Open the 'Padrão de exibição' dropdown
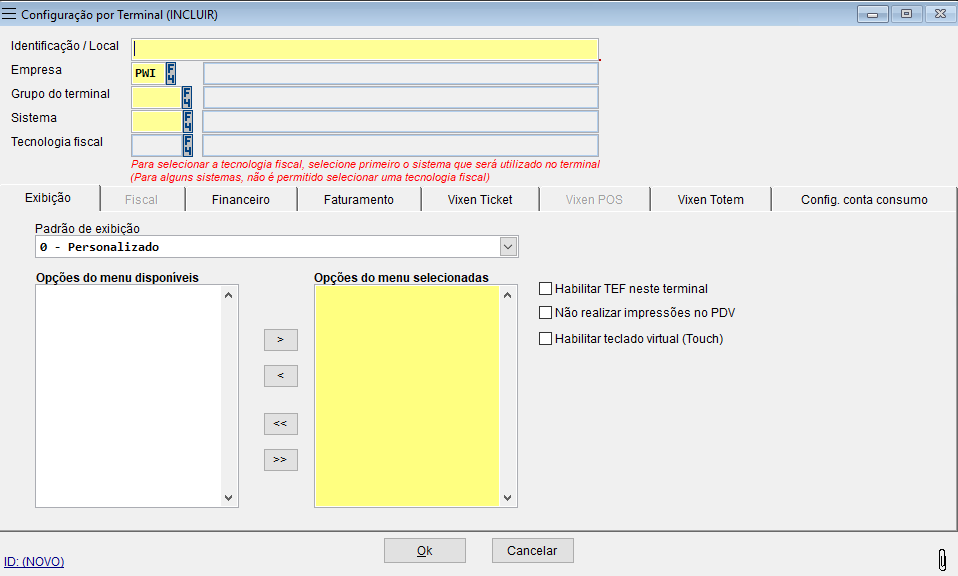This screenshot has height=576, width=958. (507, 246)
